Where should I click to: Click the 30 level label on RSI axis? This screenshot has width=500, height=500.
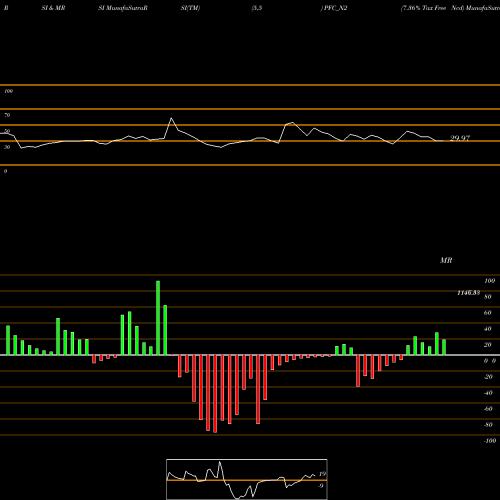tap(7, 147)
